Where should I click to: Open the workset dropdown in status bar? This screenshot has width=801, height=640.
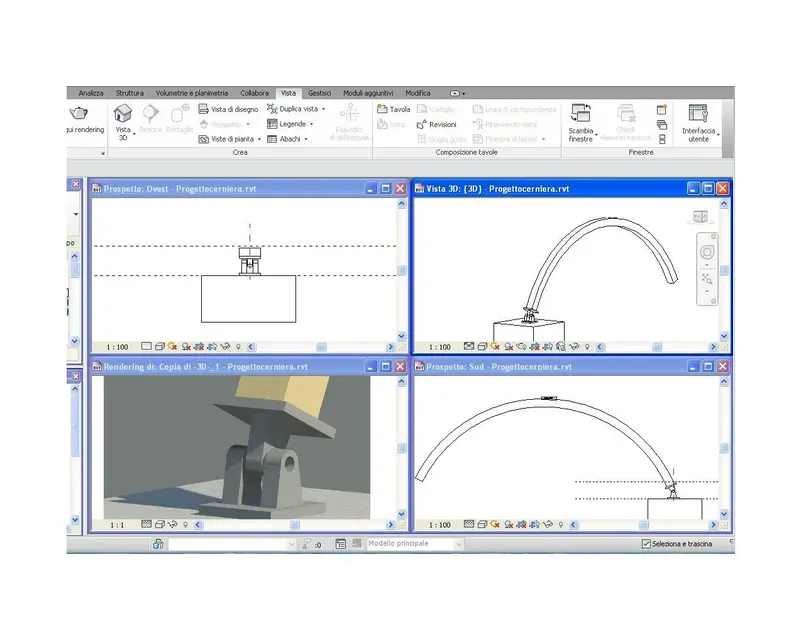coord(291,544)
